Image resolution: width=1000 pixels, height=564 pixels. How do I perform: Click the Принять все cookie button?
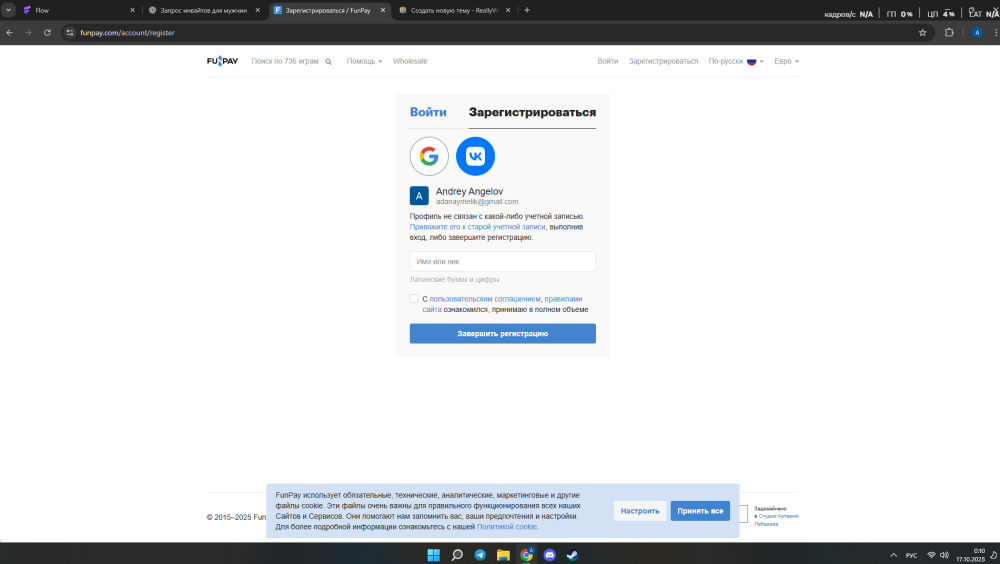(x=700, y=511)
